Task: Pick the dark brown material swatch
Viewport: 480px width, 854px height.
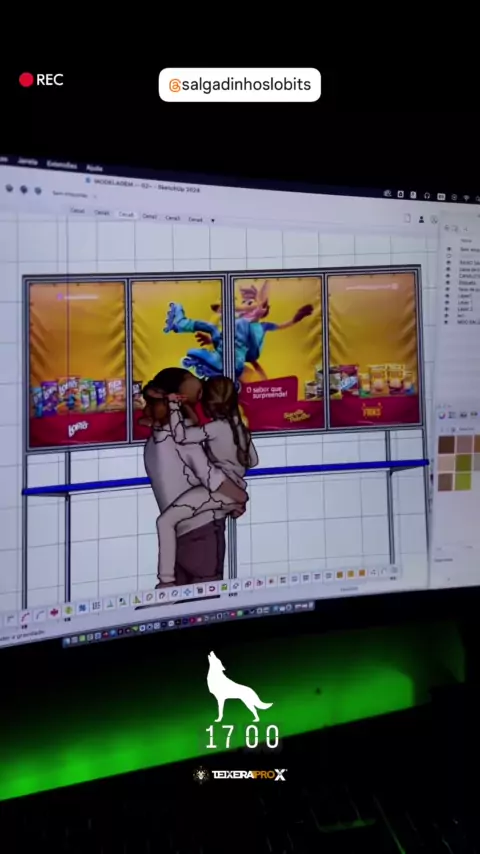Action: coord(446,445)
